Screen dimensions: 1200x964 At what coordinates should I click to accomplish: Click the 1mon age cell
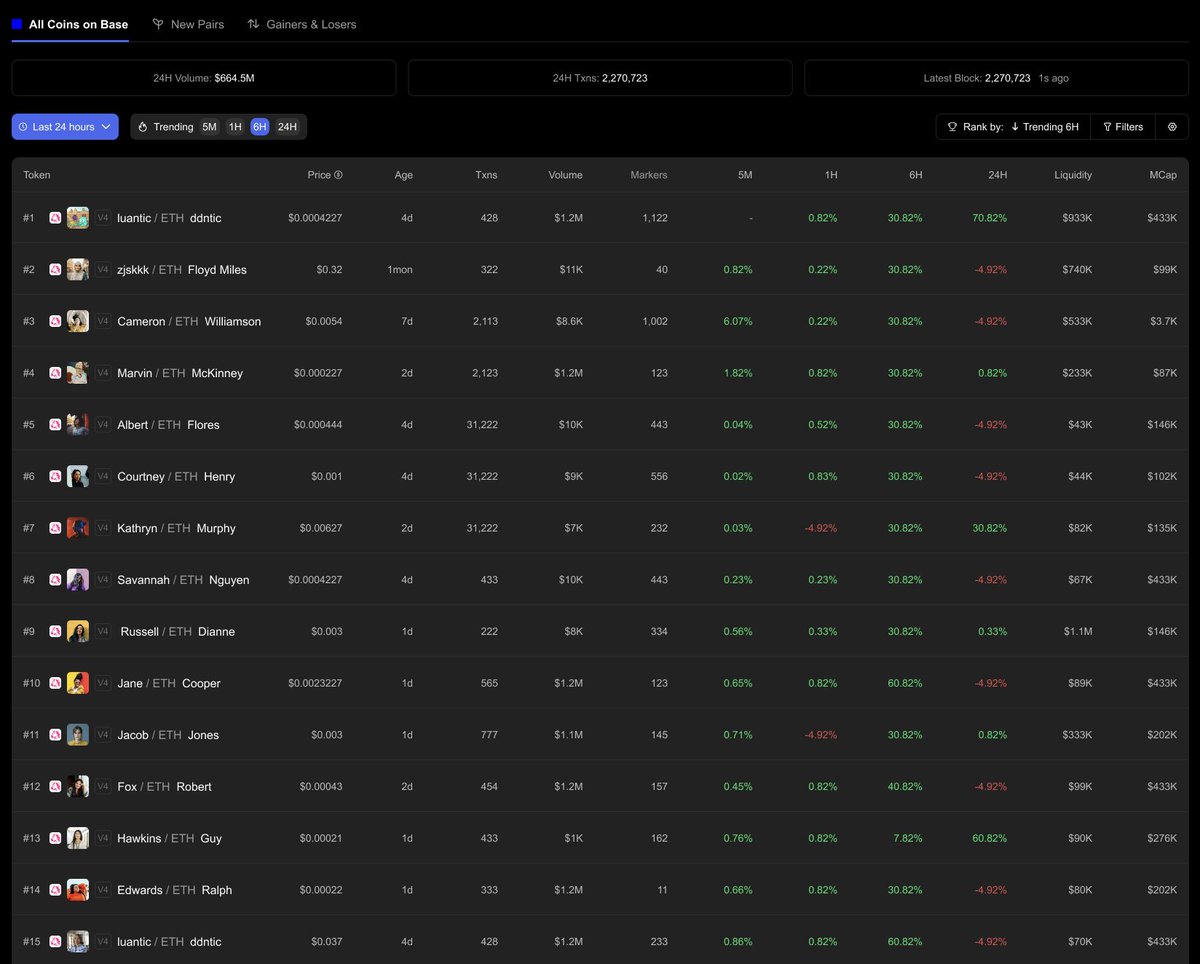tap(400, 270)
